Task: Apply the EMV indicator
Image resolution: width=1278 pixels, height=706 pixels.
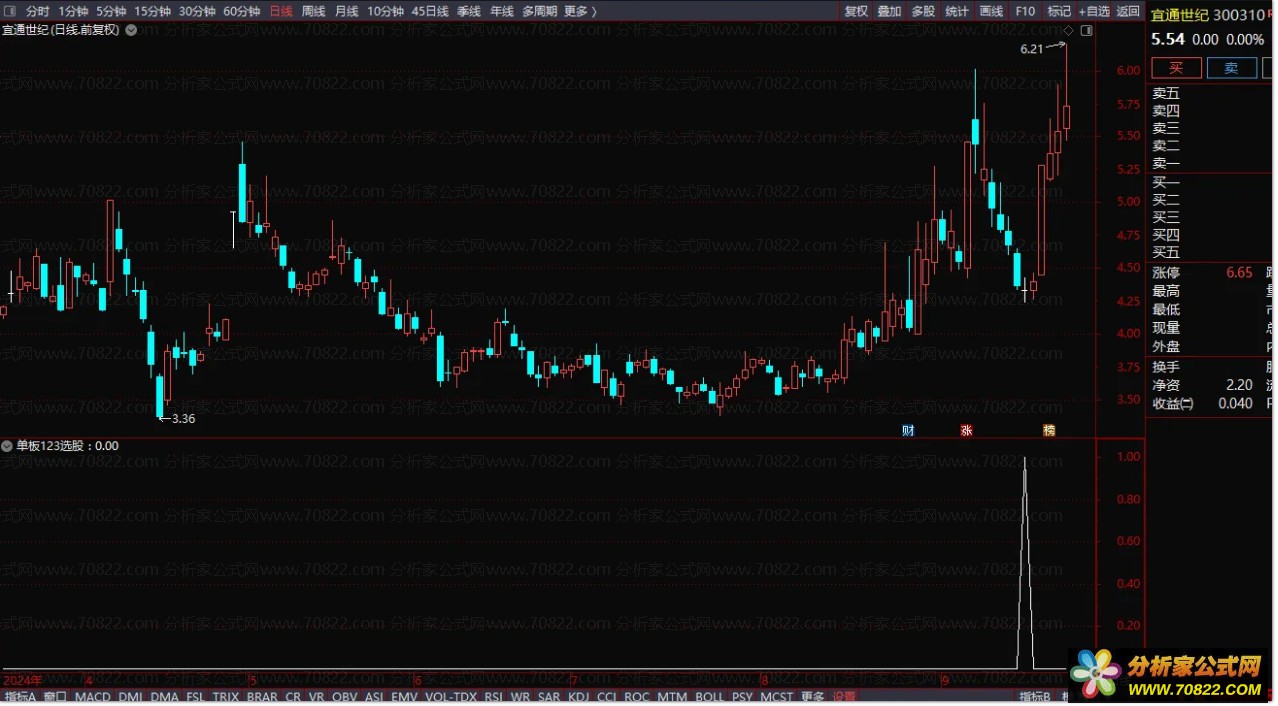Action: click(404, 697)
